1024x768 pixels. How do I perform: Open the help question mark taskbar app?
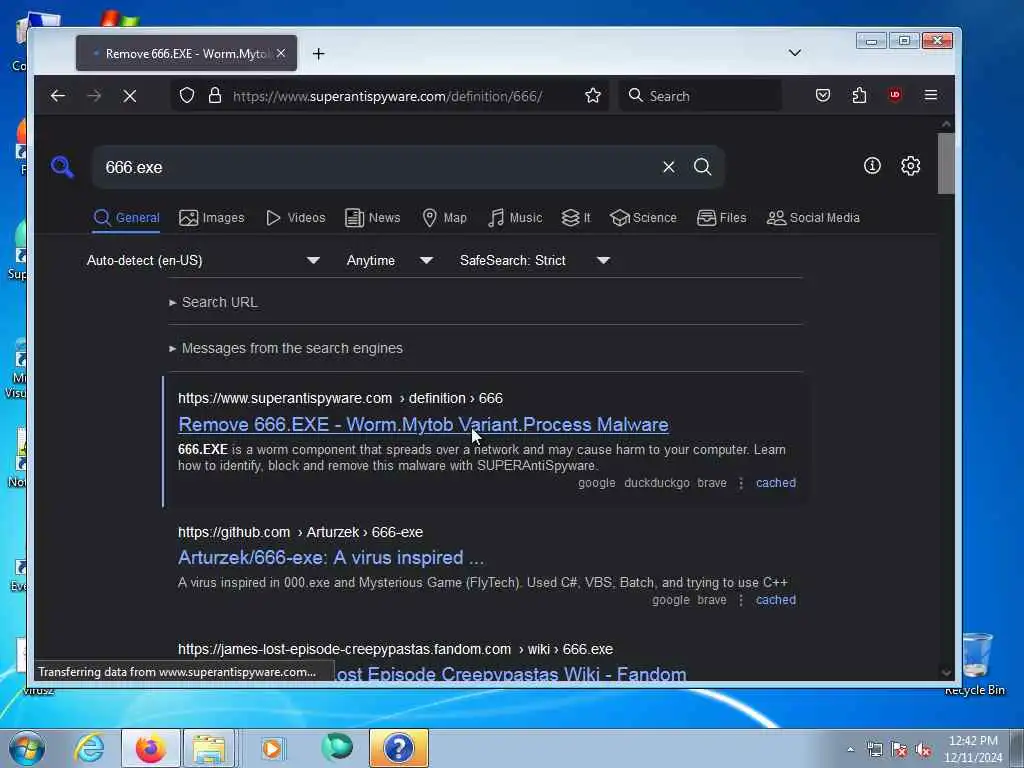(x=398, y=748)
